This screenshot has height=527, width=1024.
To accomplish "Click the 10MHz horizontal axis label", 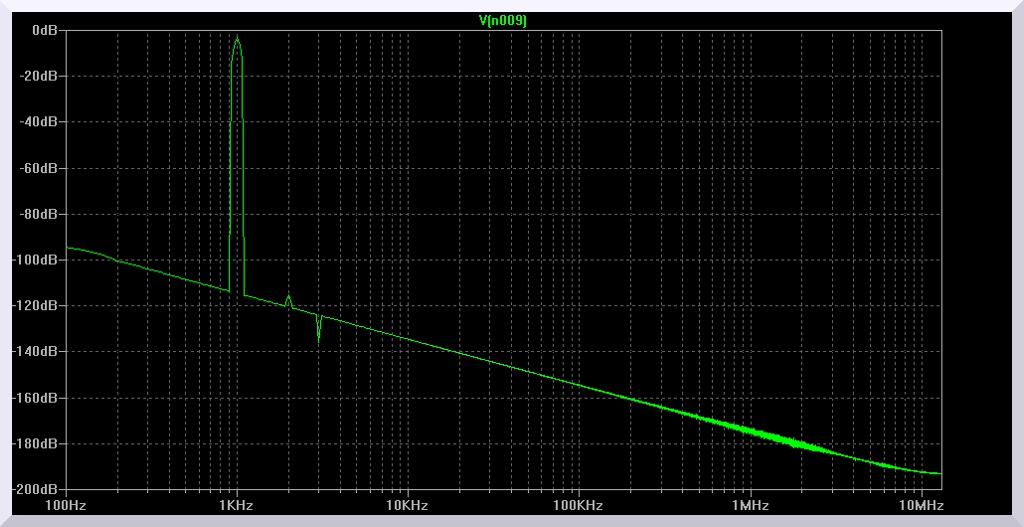I will 920,506.
